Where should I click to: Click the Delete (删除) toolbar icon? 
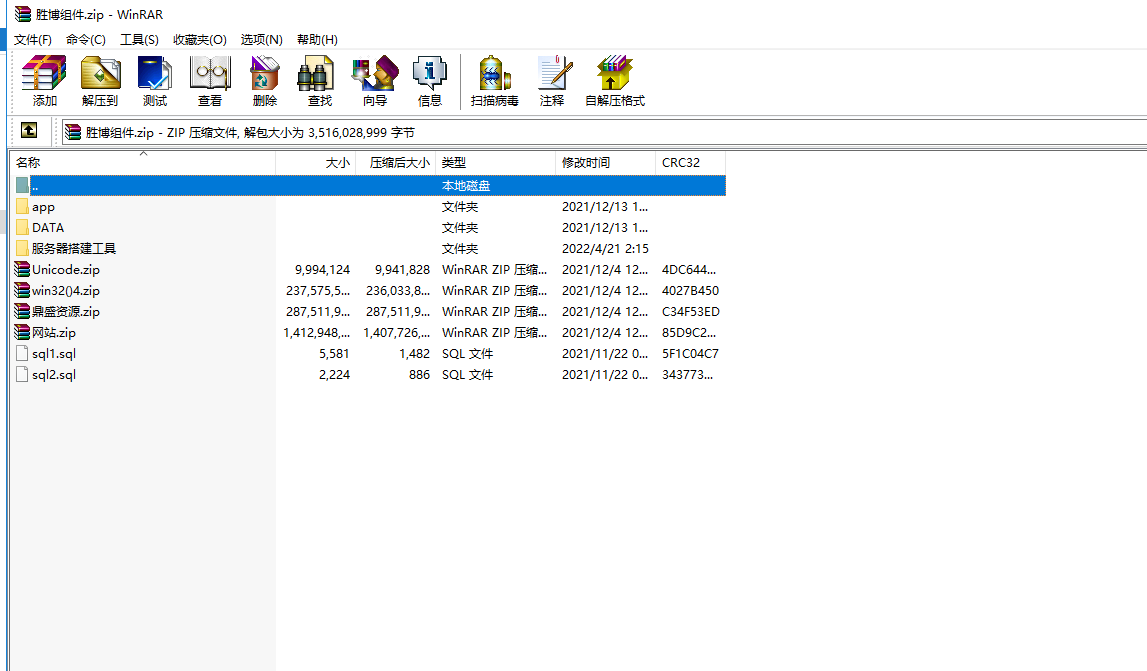265,80
